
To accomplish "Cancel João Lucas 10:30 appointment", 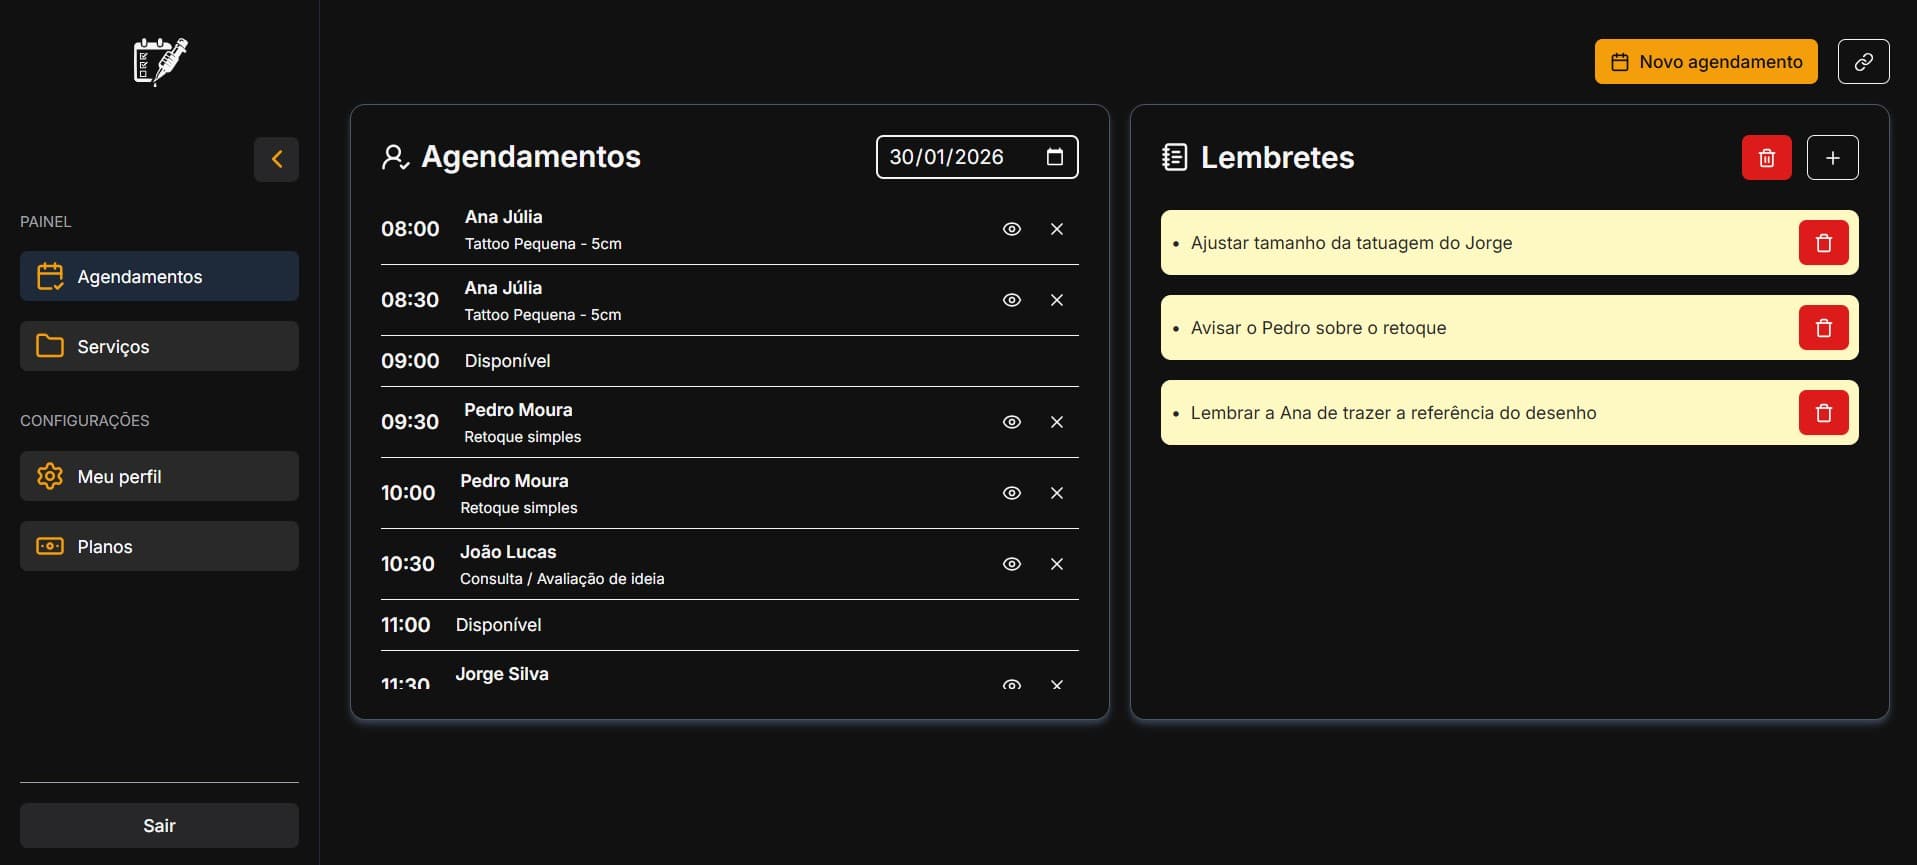I will click(1057, 564).
